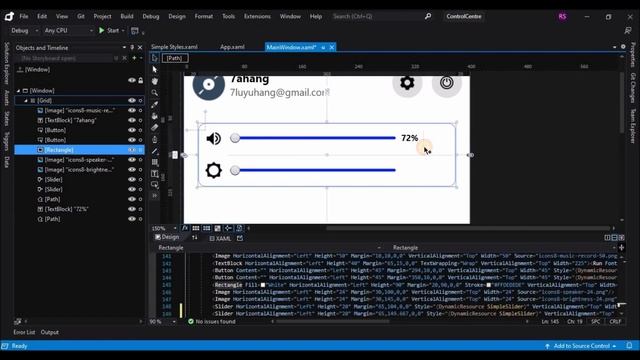
Task: Open the File menu
Action: pos(24,16)
